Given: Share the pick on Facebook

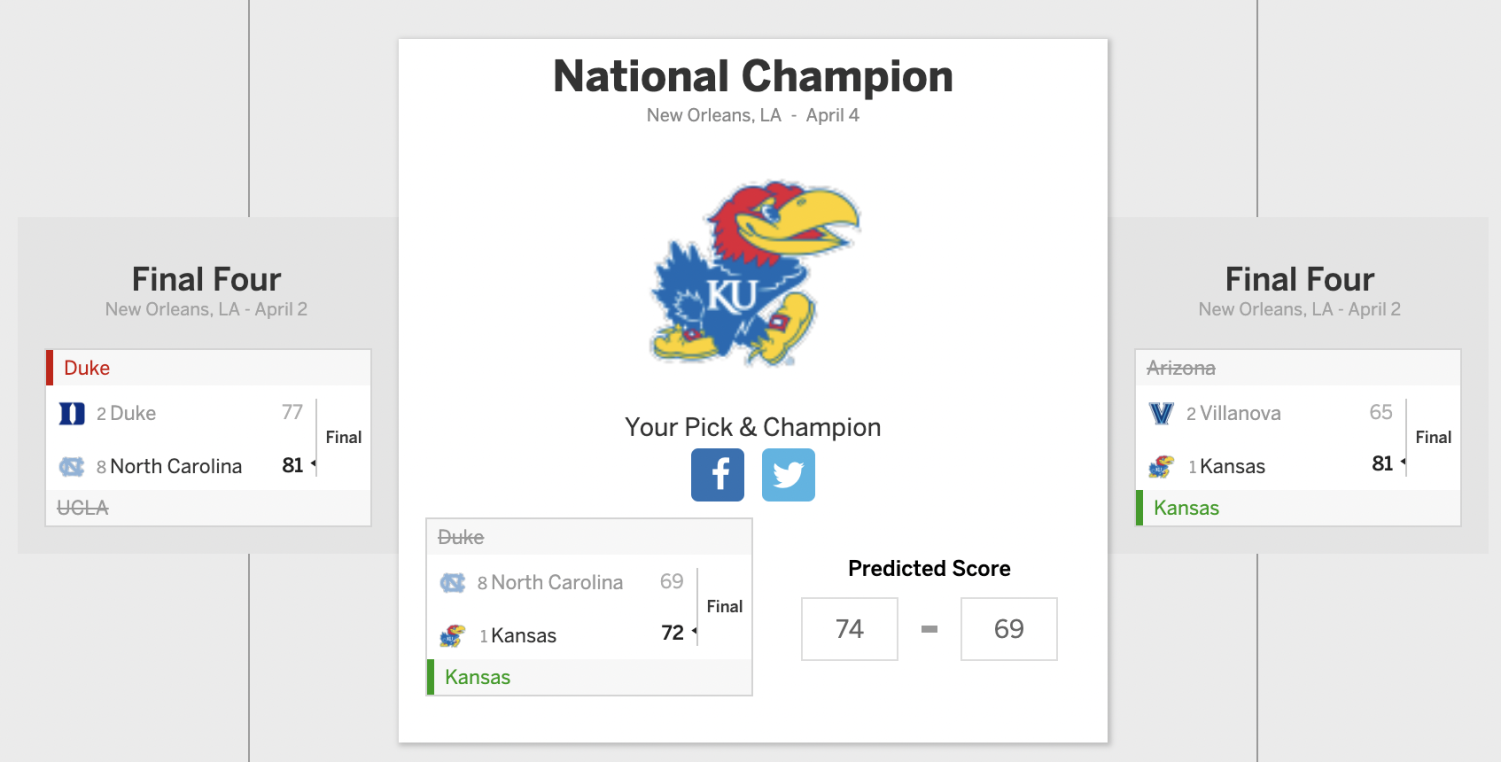Looking at the screenshot, I should [x=717, y=475].
